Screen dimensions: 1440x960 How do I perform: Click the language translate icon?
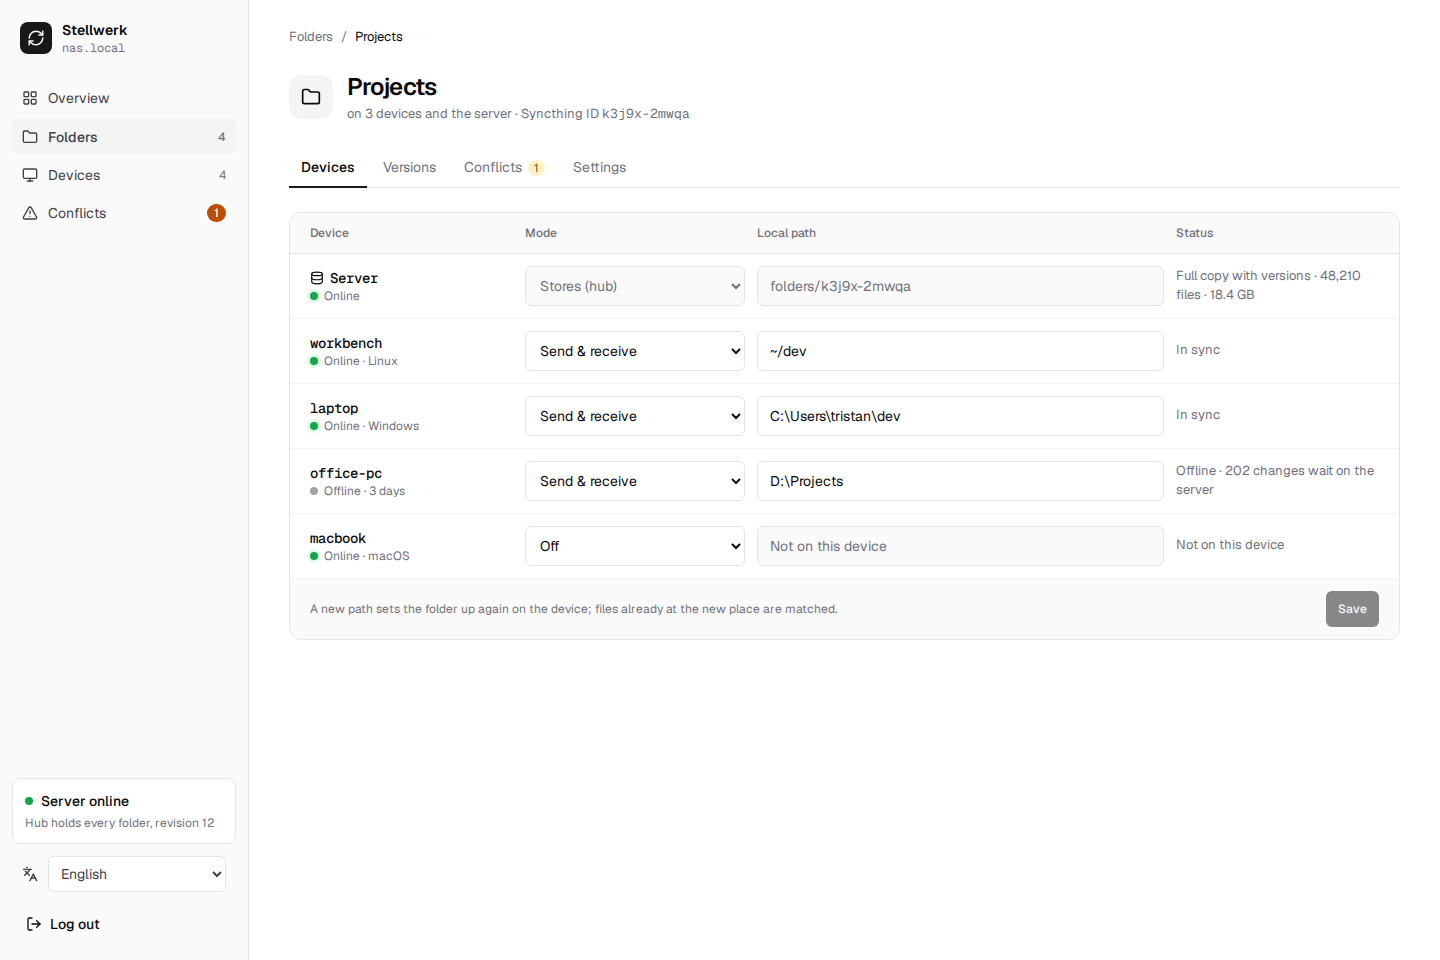click(x=30, y=874)
